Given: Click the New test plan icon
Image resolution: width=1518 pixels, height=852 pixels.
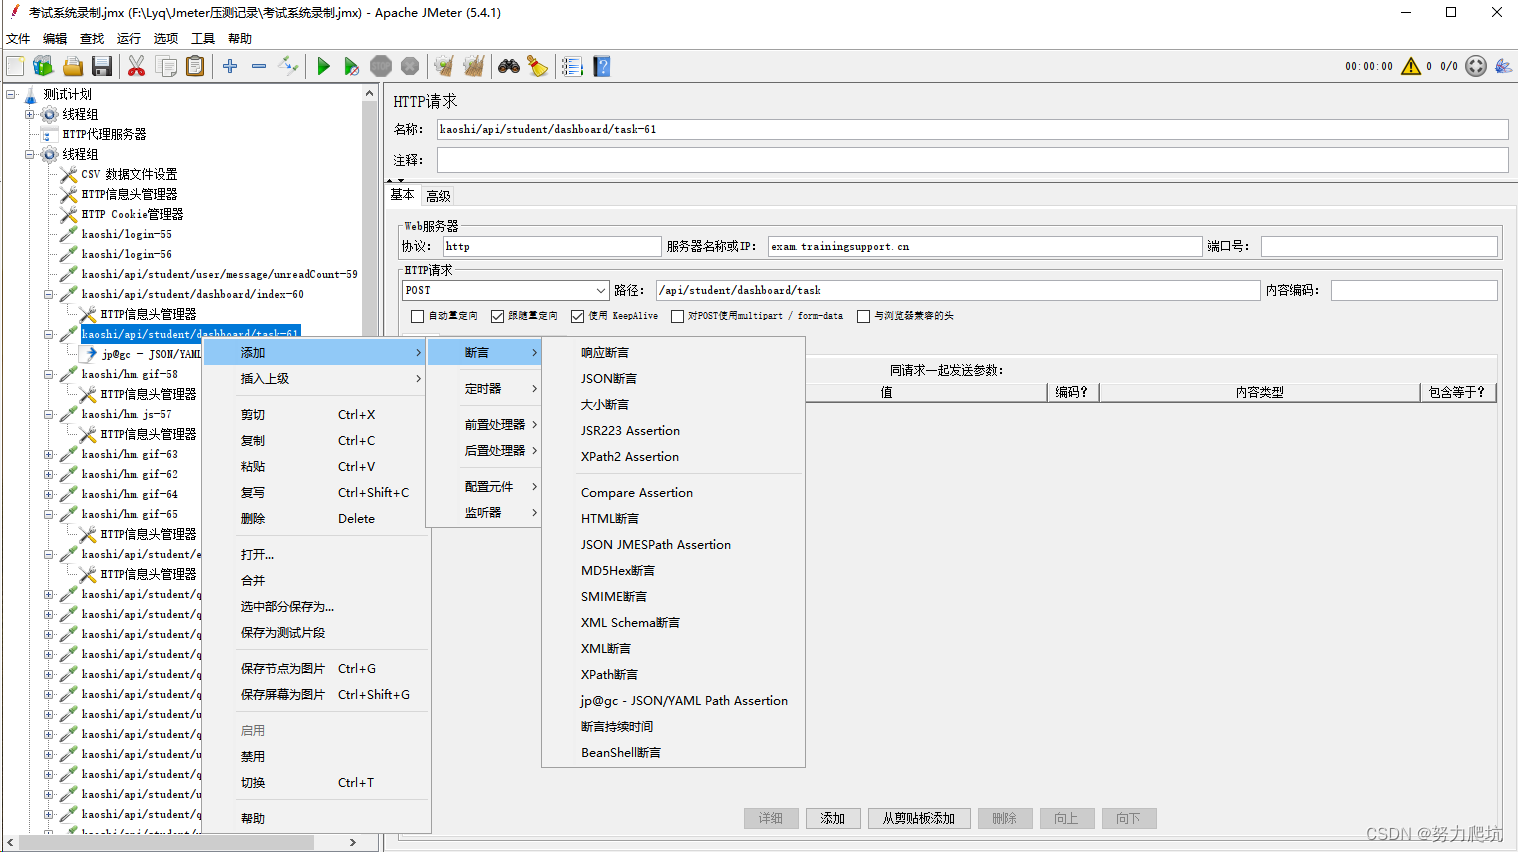Looking at the screenshot, I should click(x=15, y=66).
